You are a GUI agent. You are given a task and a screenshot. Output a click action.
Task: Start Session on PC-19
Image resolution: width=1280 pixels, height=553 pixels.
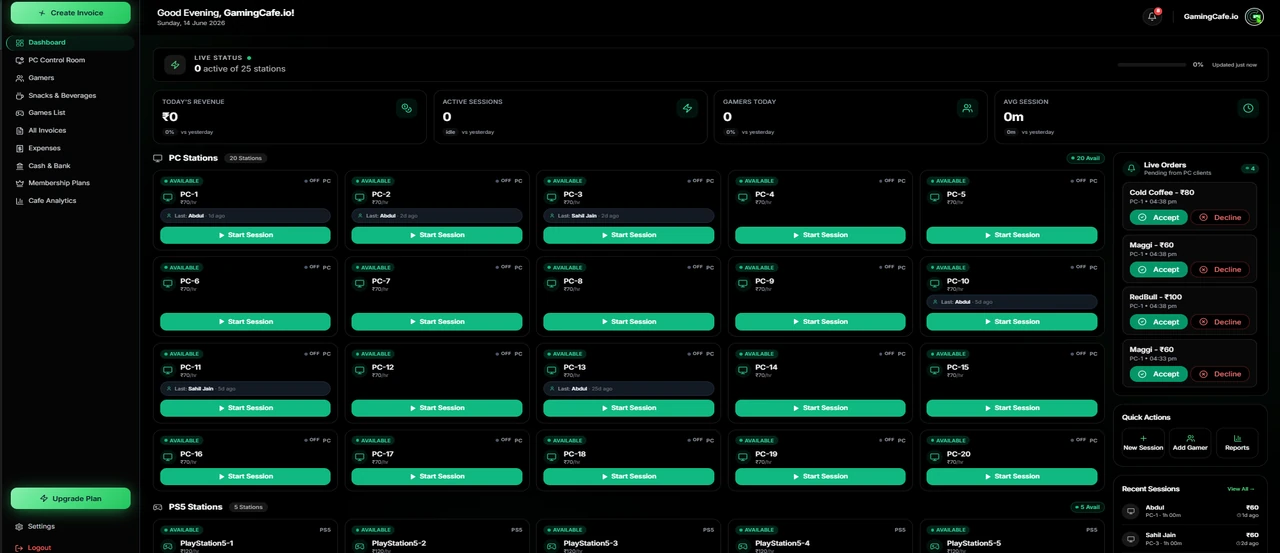coord(820,476)
